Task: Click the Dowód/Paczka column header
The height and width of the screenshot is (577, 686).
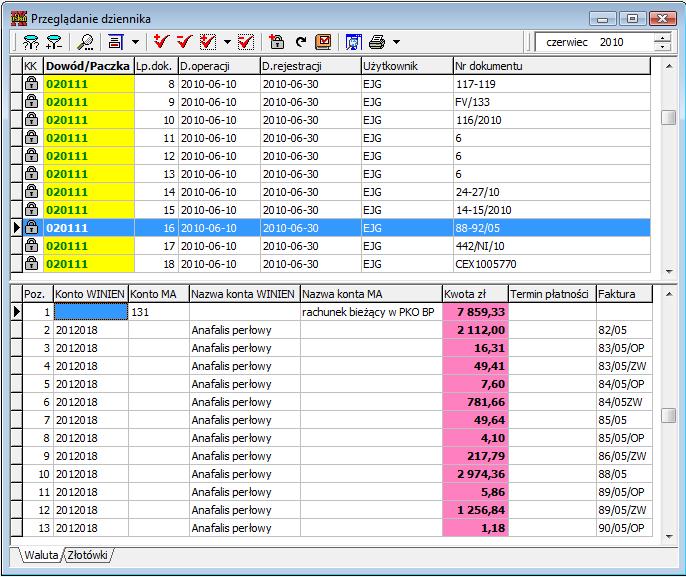Action: [88, 66]
